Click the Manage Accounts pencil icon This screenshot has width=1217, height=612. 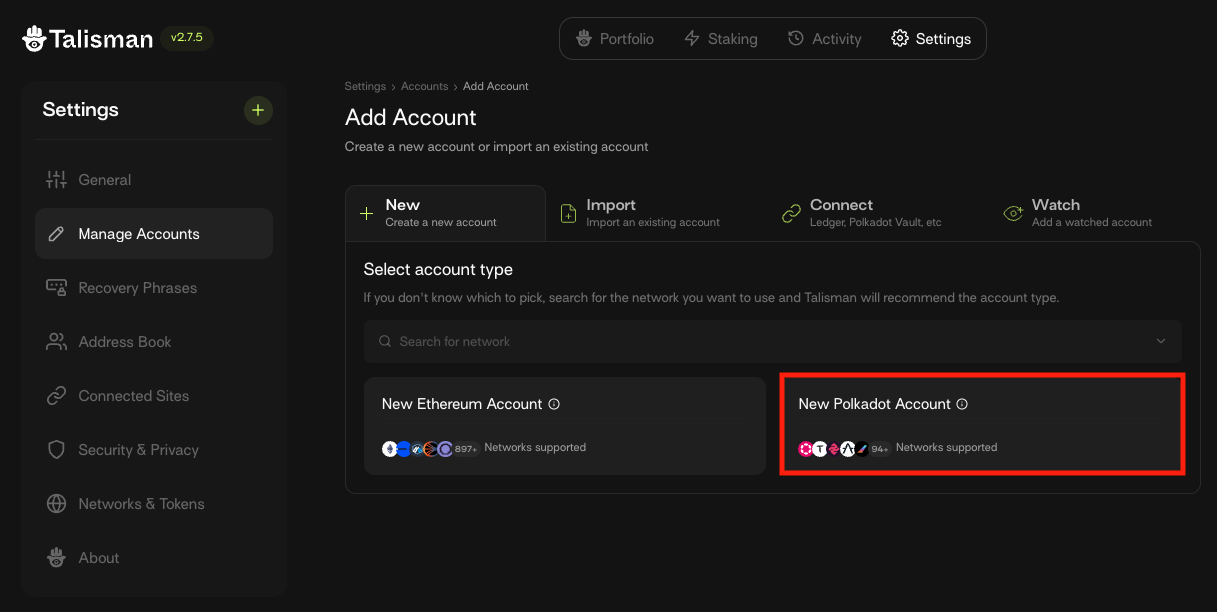(57, 234)
